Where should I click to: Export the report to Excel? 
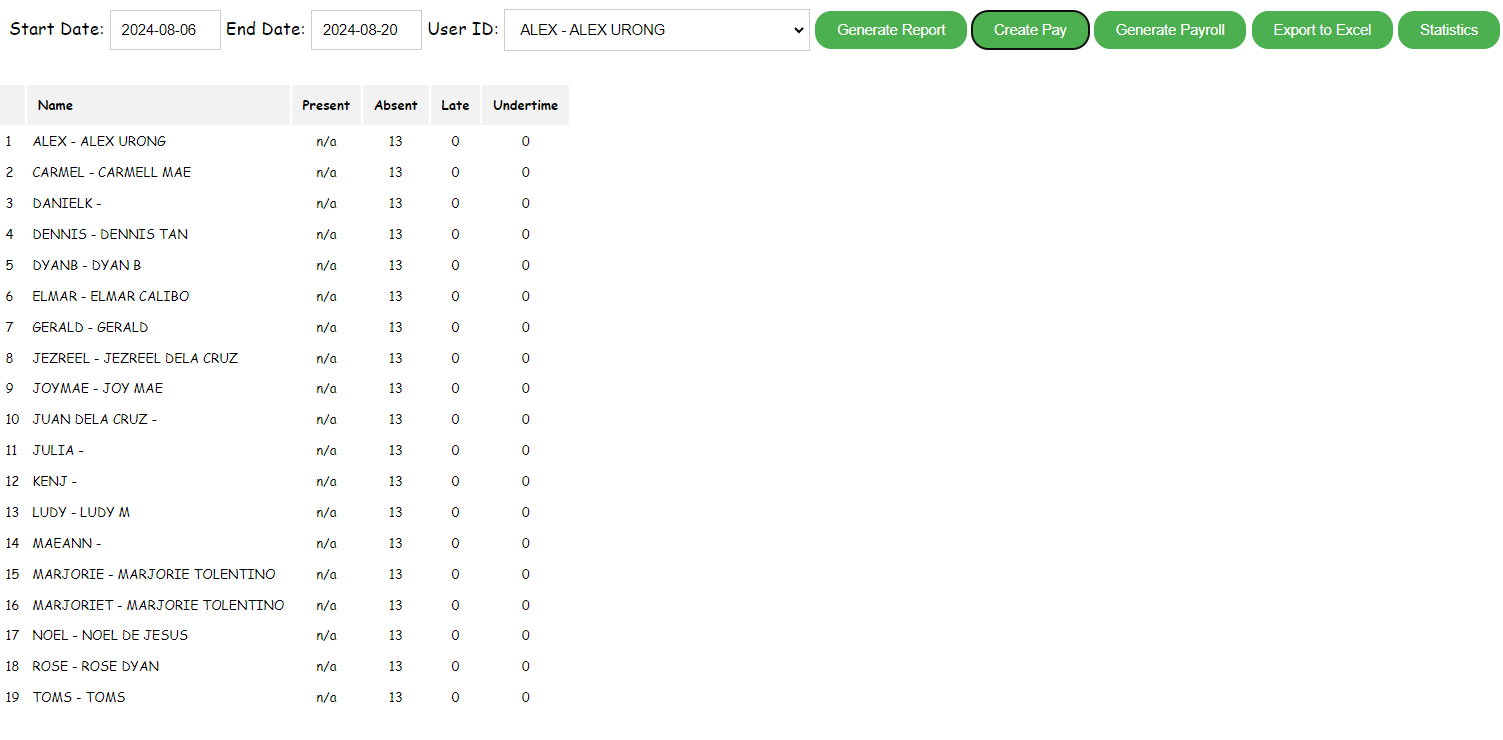click(1322, 30)
